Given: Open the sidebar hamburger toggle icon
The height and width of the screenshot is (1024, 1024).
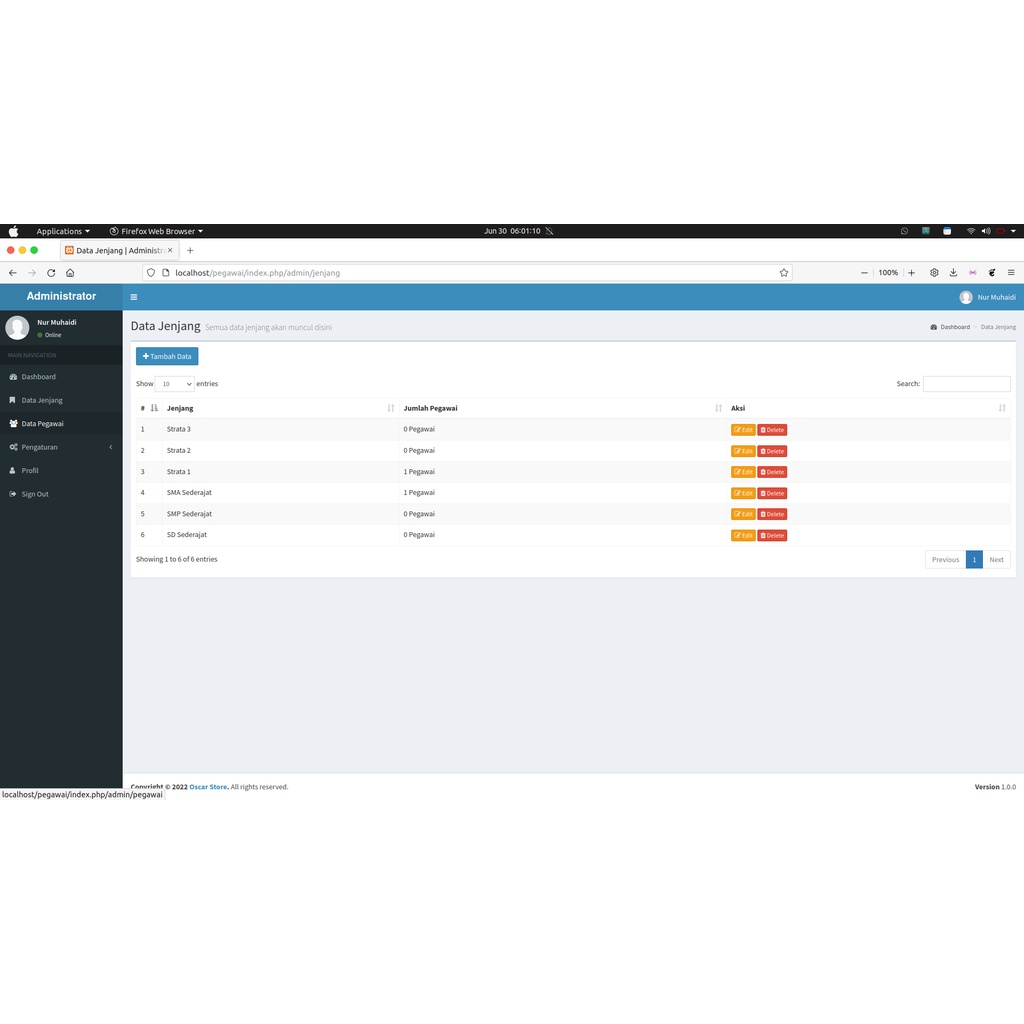Looking at the screenshot, I should pos(134,297).
